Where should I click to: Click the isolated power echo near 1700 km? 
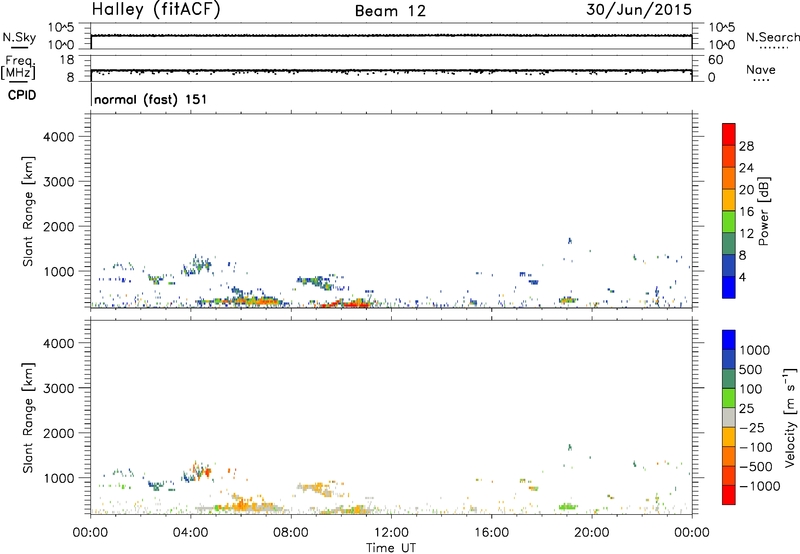coord(570,240)
